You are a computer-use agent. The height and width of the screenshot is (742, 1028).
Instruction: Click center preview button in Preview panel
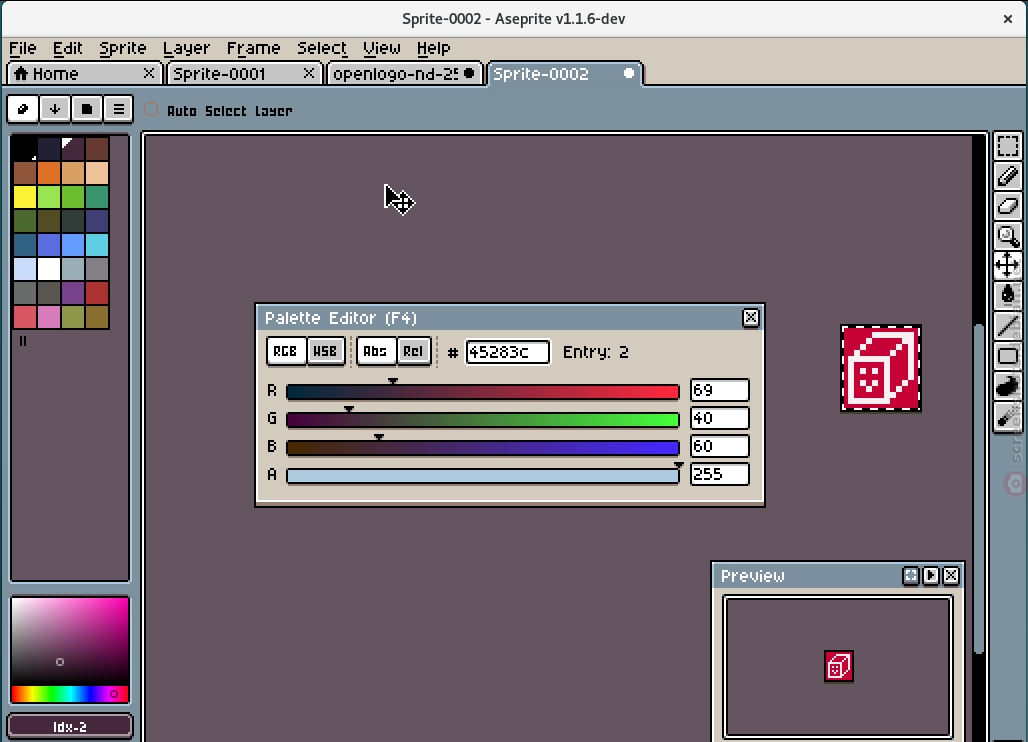click(911, 576)
